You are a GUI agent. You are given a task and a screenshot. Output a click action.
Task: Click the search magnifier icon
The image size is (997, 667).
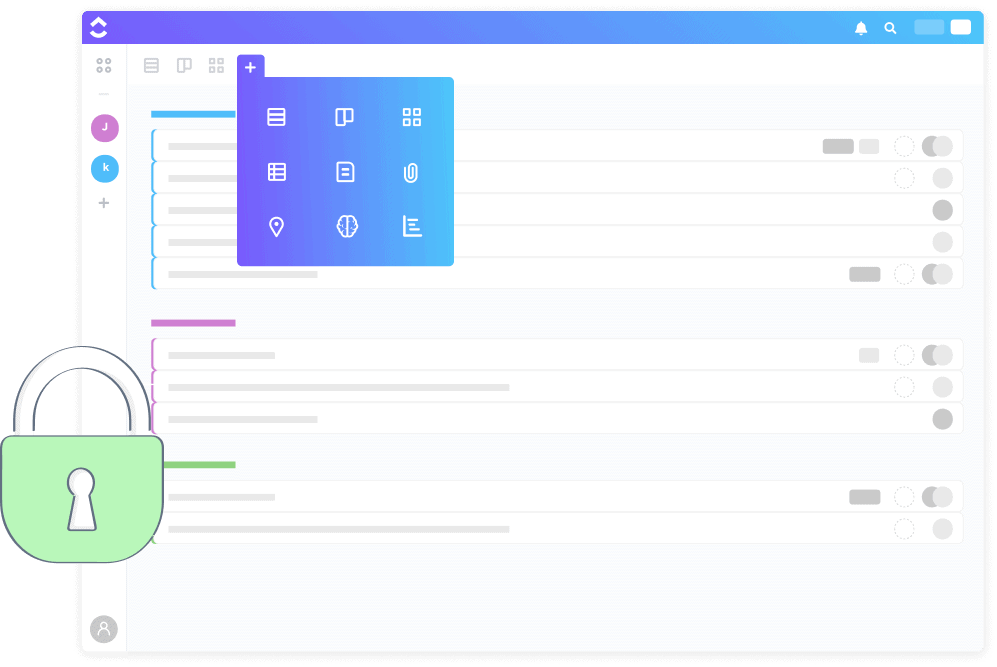[x=890, y=28]
